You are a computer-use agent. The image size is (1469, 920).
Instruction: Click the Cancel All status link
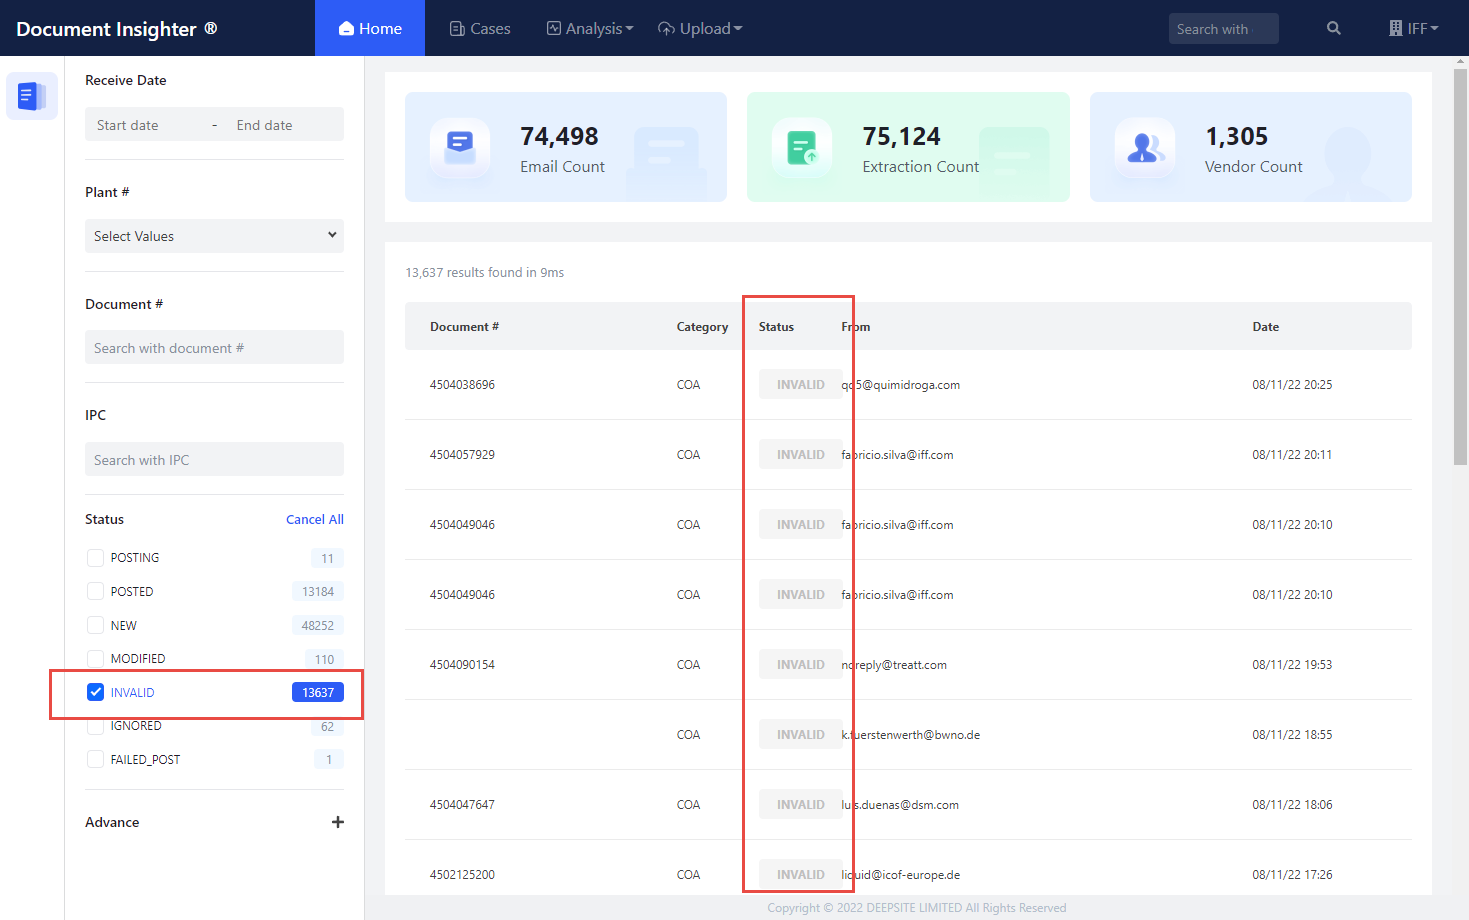pyautogui.click(x=314, y=519)
